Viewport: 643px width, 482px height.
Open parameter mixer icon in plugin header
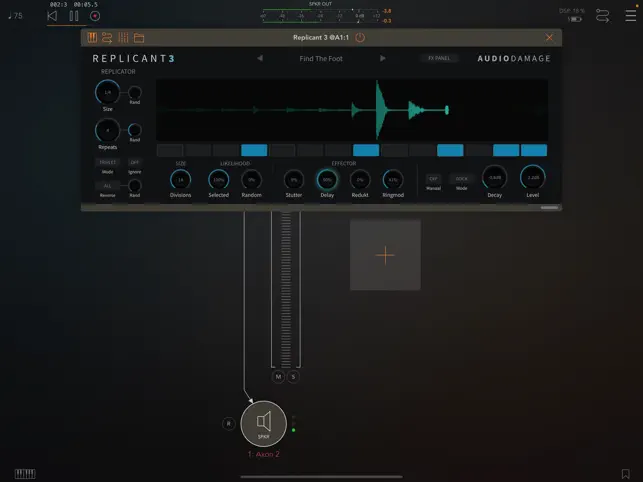(123, 38)
